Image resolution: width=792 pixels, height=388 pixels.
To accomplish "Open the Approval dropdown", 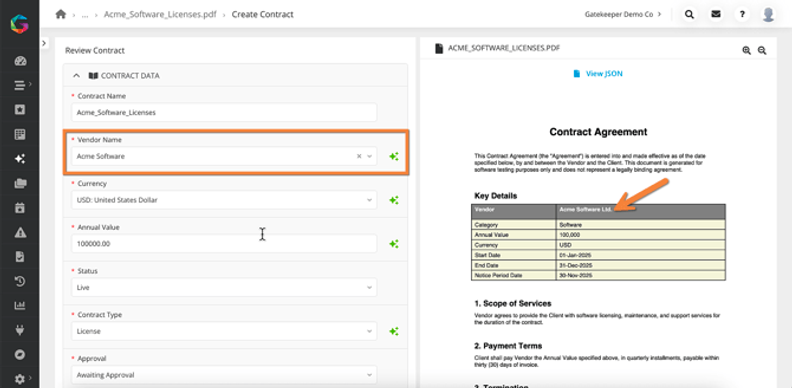I will click(x=224, y=375).
